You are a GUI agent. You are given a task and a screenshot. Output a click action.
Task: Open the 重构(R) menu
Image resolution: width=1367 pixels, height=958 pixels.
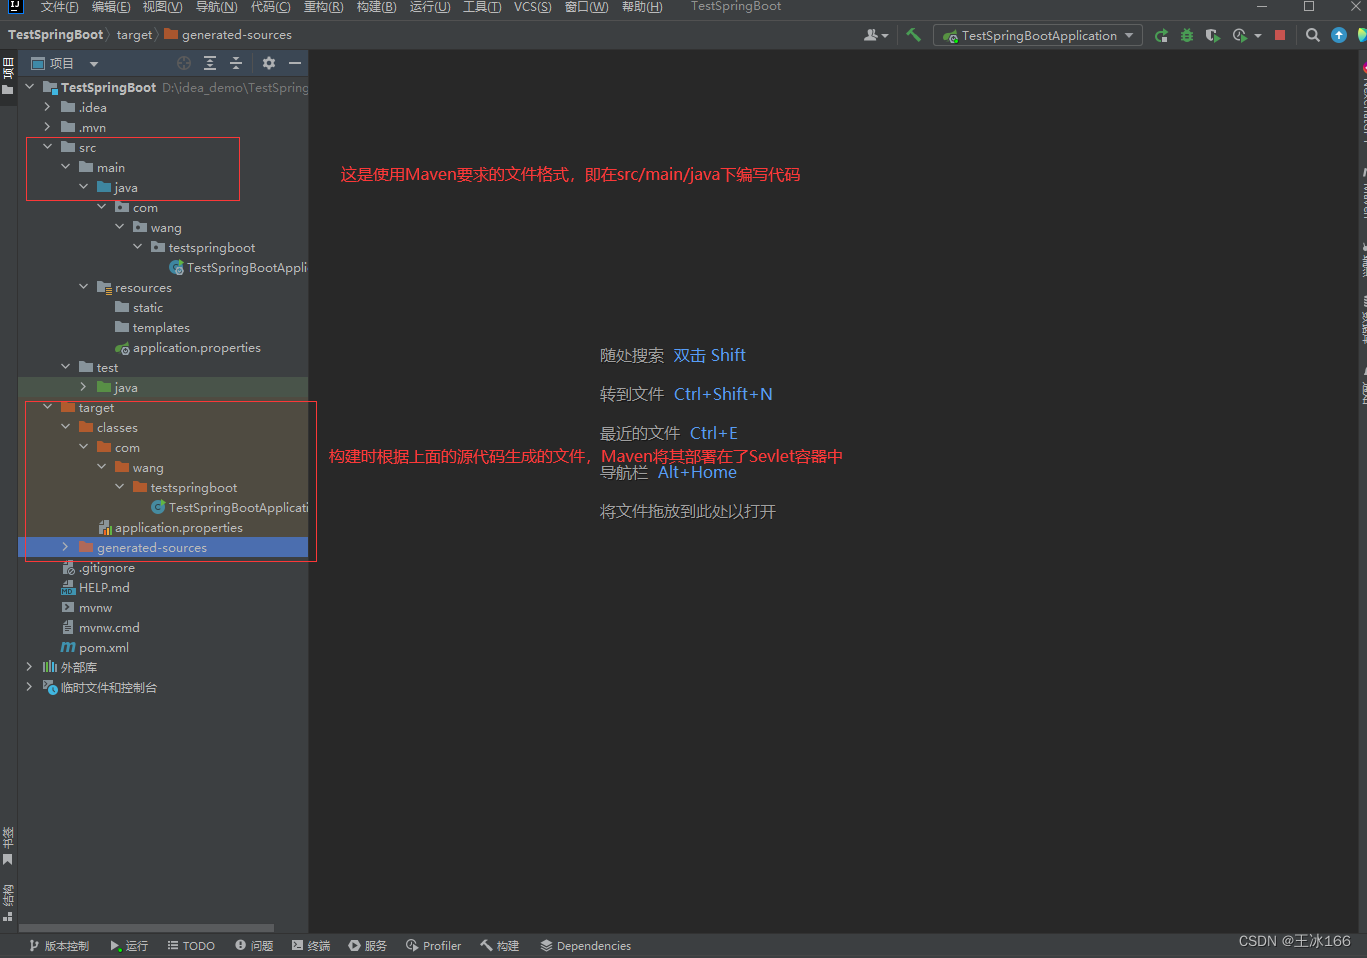click(x=323, y=7)
